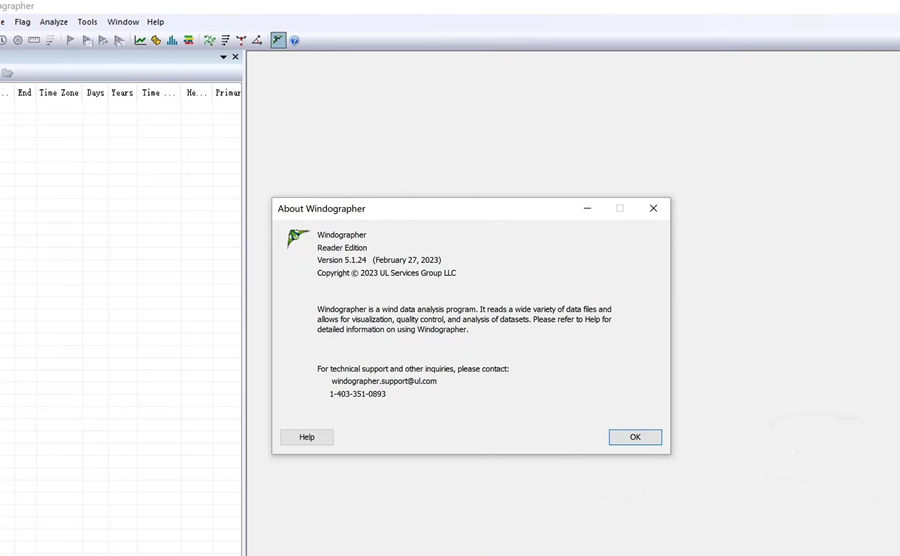
Task: Open the green scatter plot tool
Action: point(210,40)
